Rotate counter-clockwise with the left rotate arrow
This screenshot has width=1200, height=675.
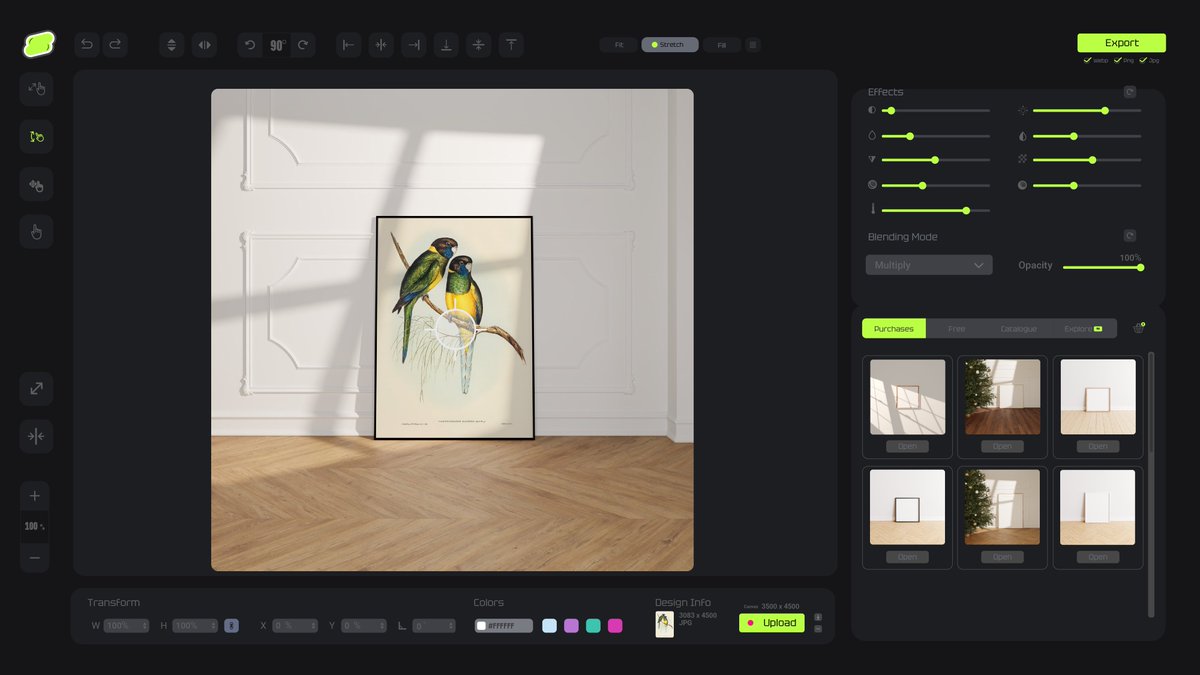click(250, 45)
